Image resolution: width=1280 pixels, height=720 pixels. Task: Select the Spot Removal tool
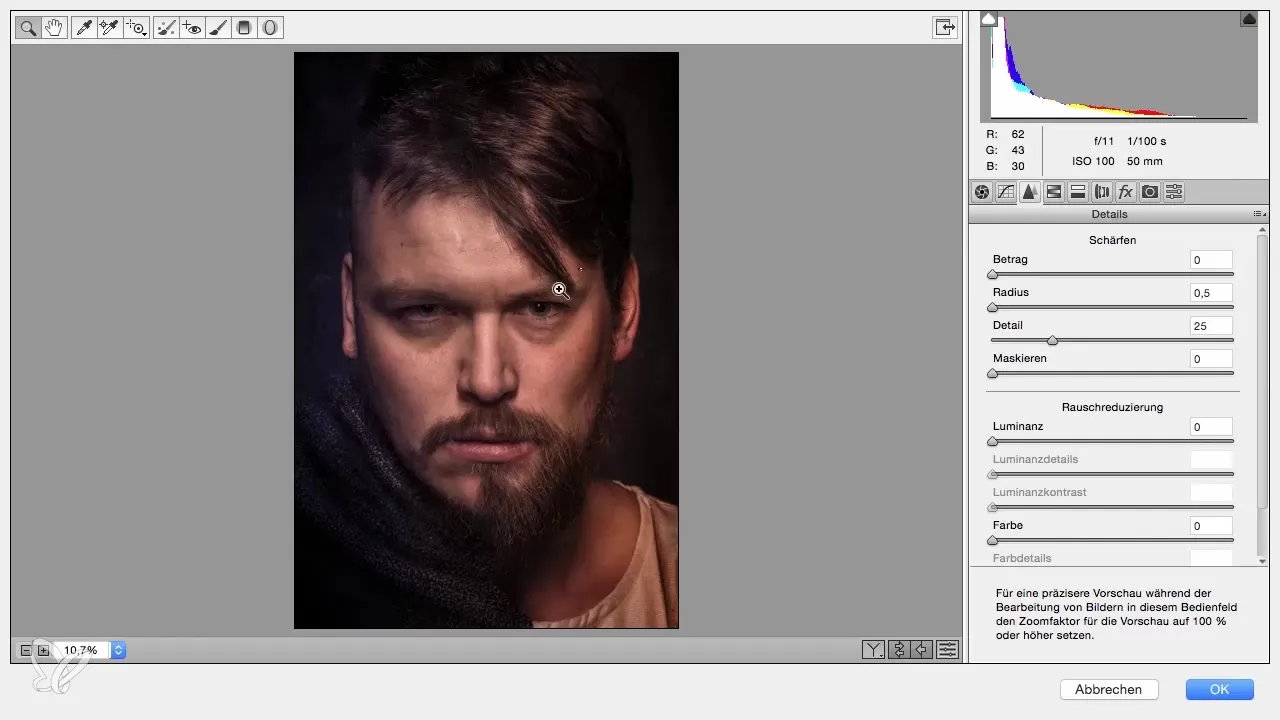[x=168, y=28]
